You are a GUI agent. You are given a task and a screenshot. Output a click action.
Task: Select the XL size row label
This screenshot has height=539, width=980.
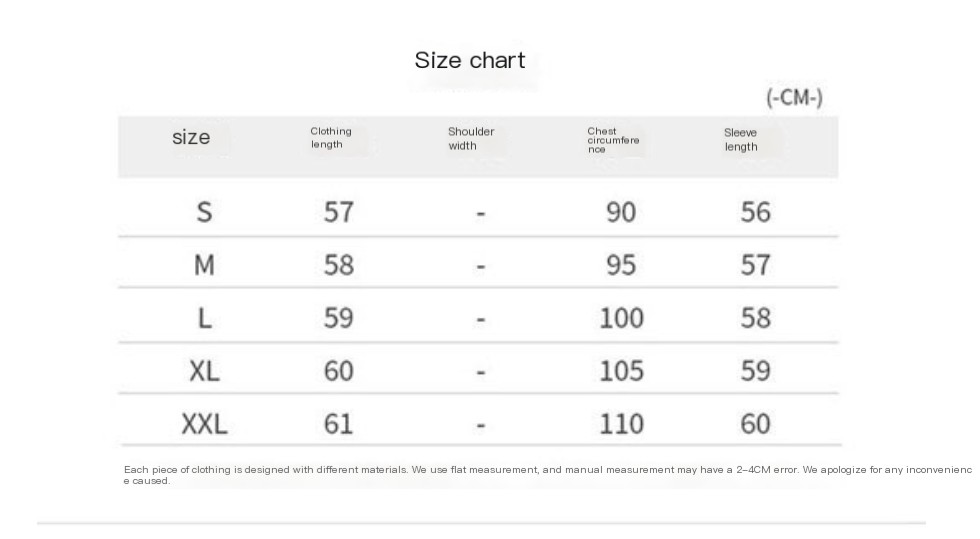coord(204,371)
